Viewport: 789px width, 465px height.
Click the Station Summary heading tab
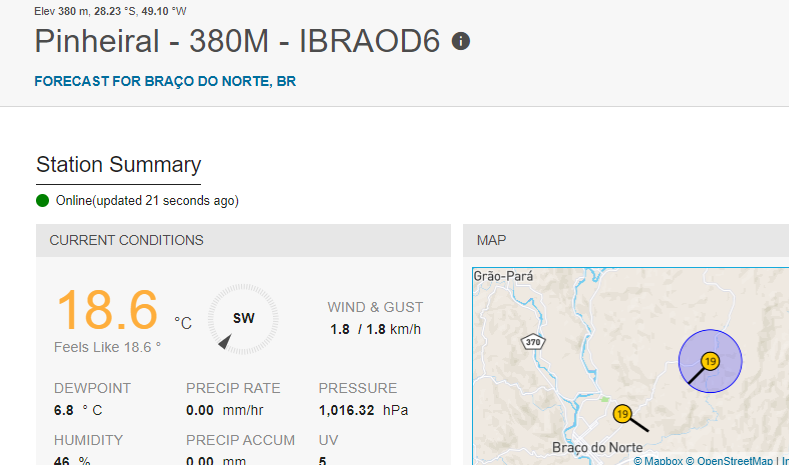pos(118,165)
